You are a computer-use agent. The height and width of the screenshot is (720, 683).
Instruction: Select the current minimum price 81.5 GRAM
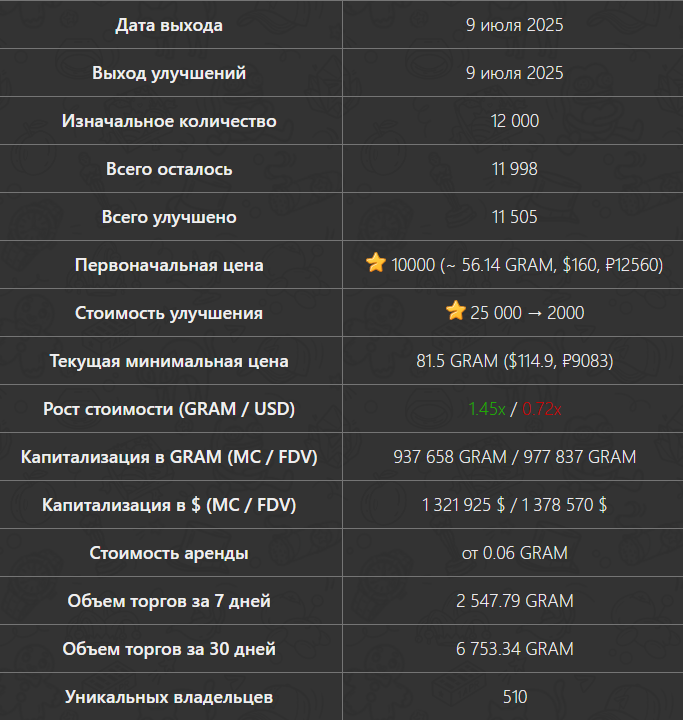click(x=457, y=361)
